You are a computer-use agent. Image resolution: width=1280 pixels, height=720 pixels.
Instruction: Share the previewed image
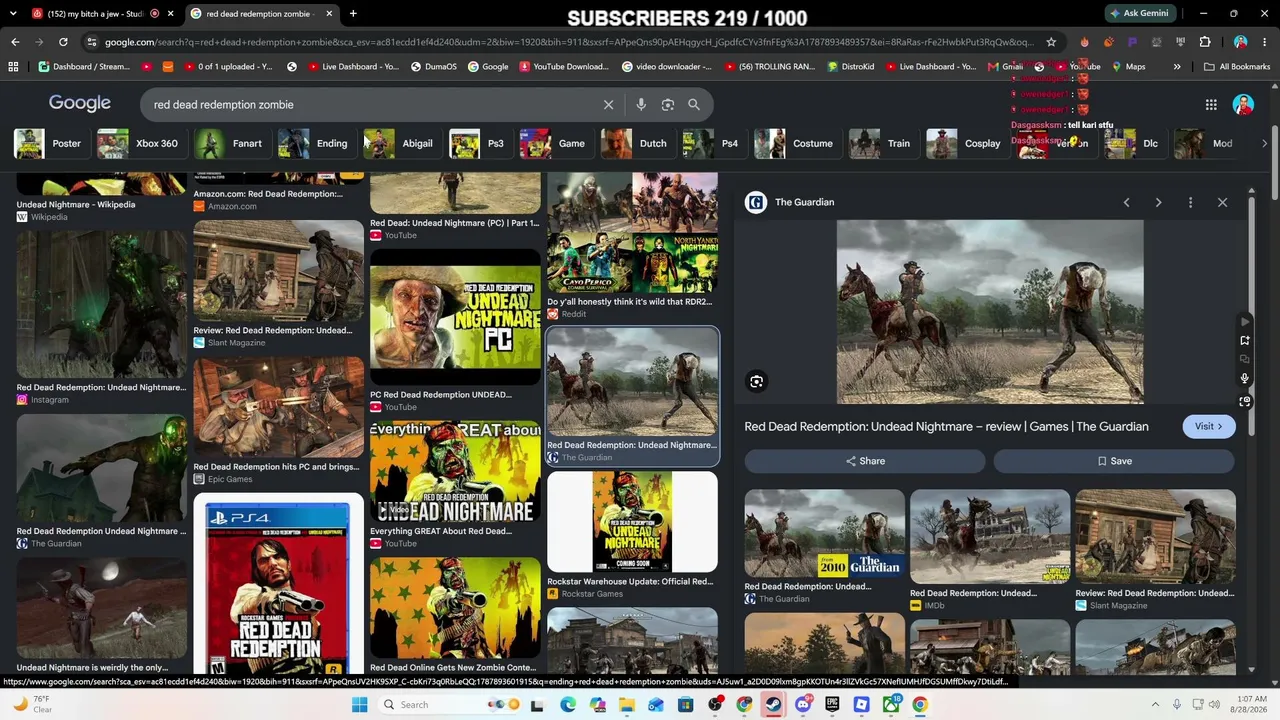coord(865,461)
